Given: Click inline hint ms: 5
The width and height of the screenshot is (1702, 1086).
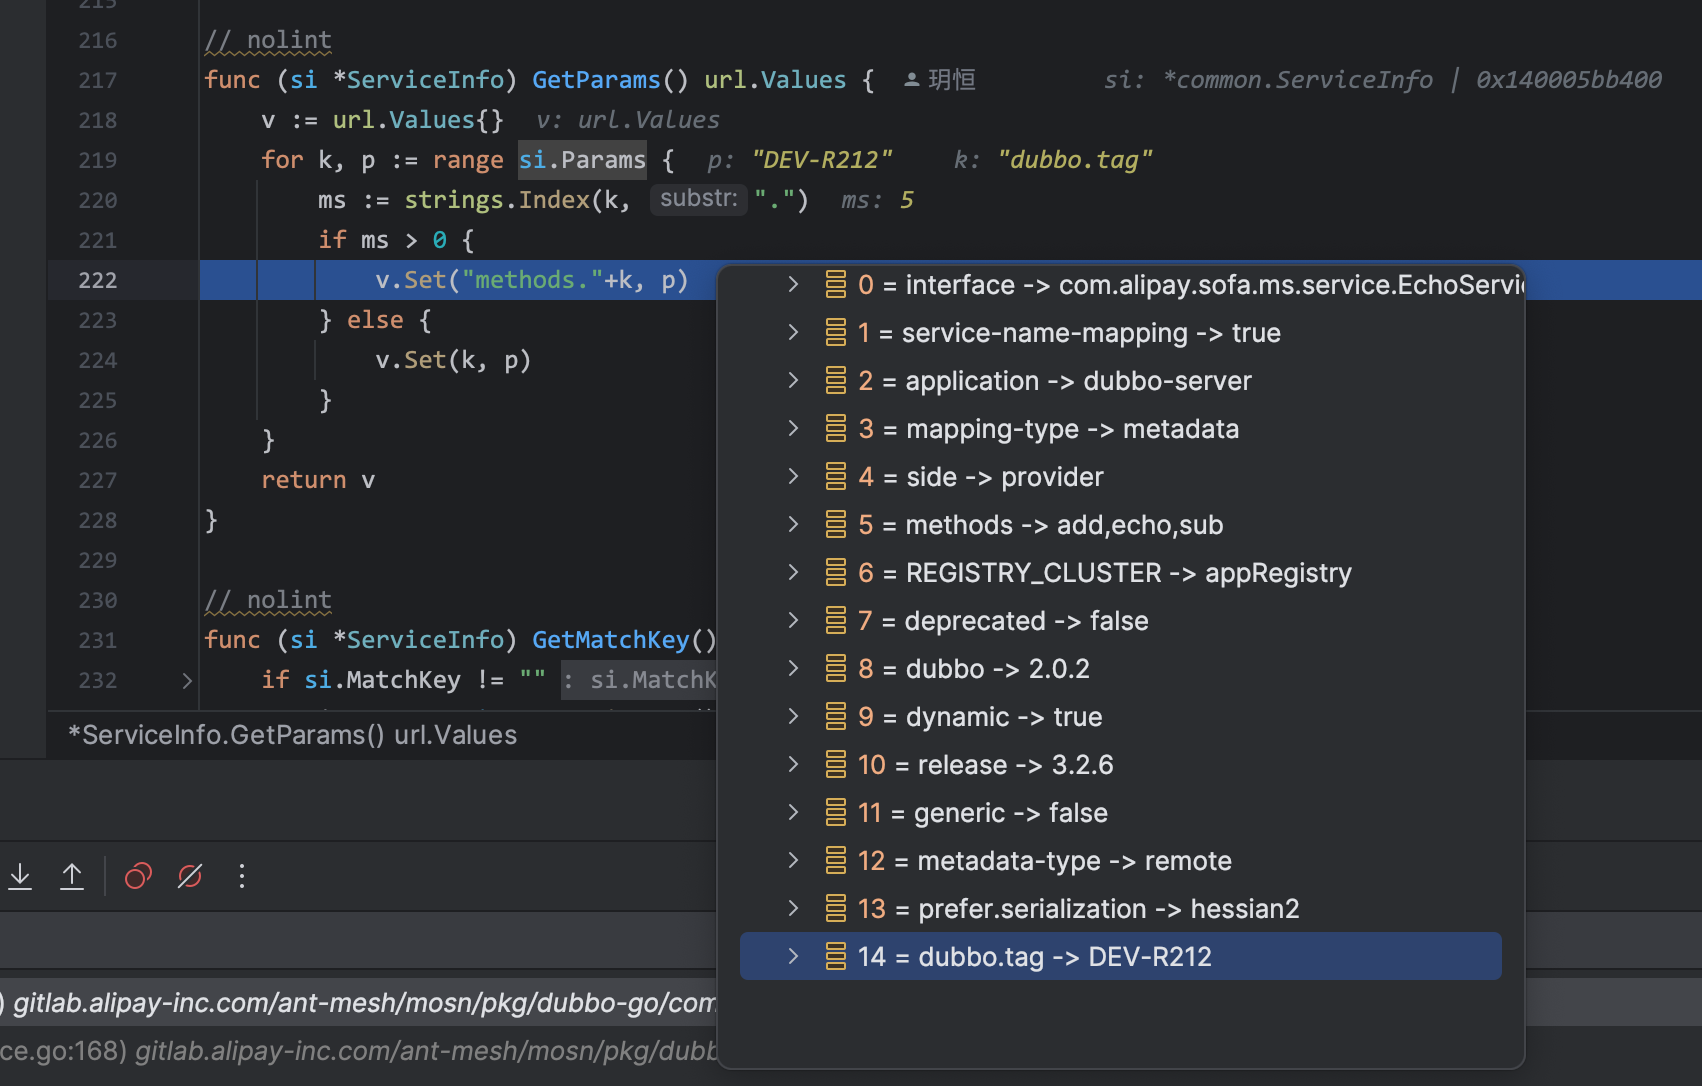Looking at the screenshot, I should [877, 200].
